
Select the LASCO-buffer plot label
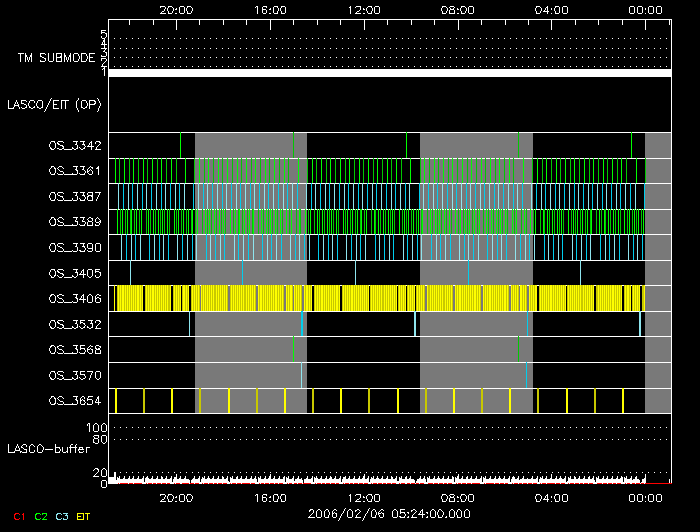(x=50, y=451)
